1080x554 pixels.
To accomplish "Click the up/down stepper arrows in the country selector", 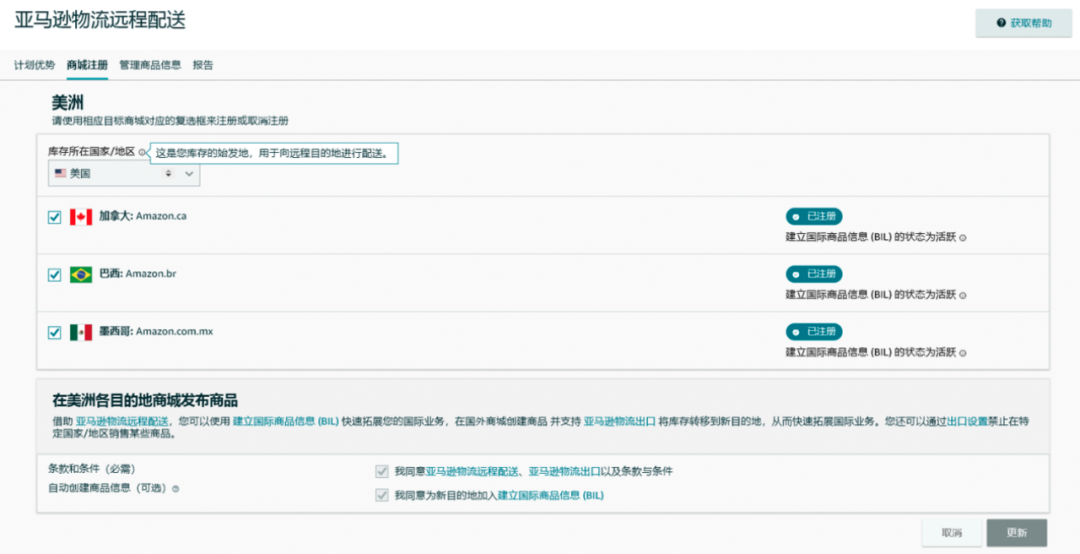I will pyautogui.click(x=168, y=174).
